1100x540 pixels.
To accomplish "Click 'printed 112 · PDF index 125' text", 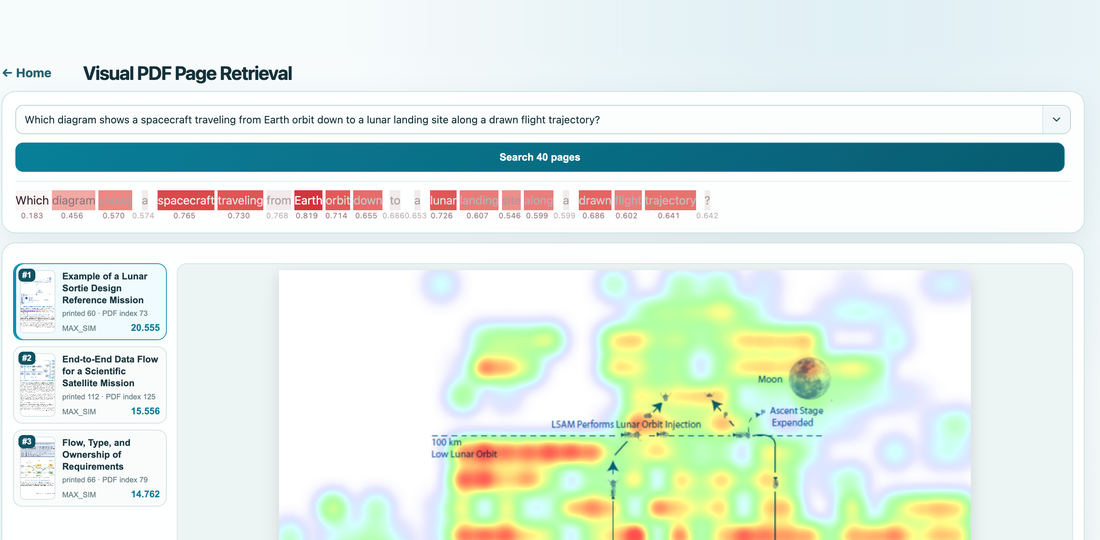I will (109, 397).
